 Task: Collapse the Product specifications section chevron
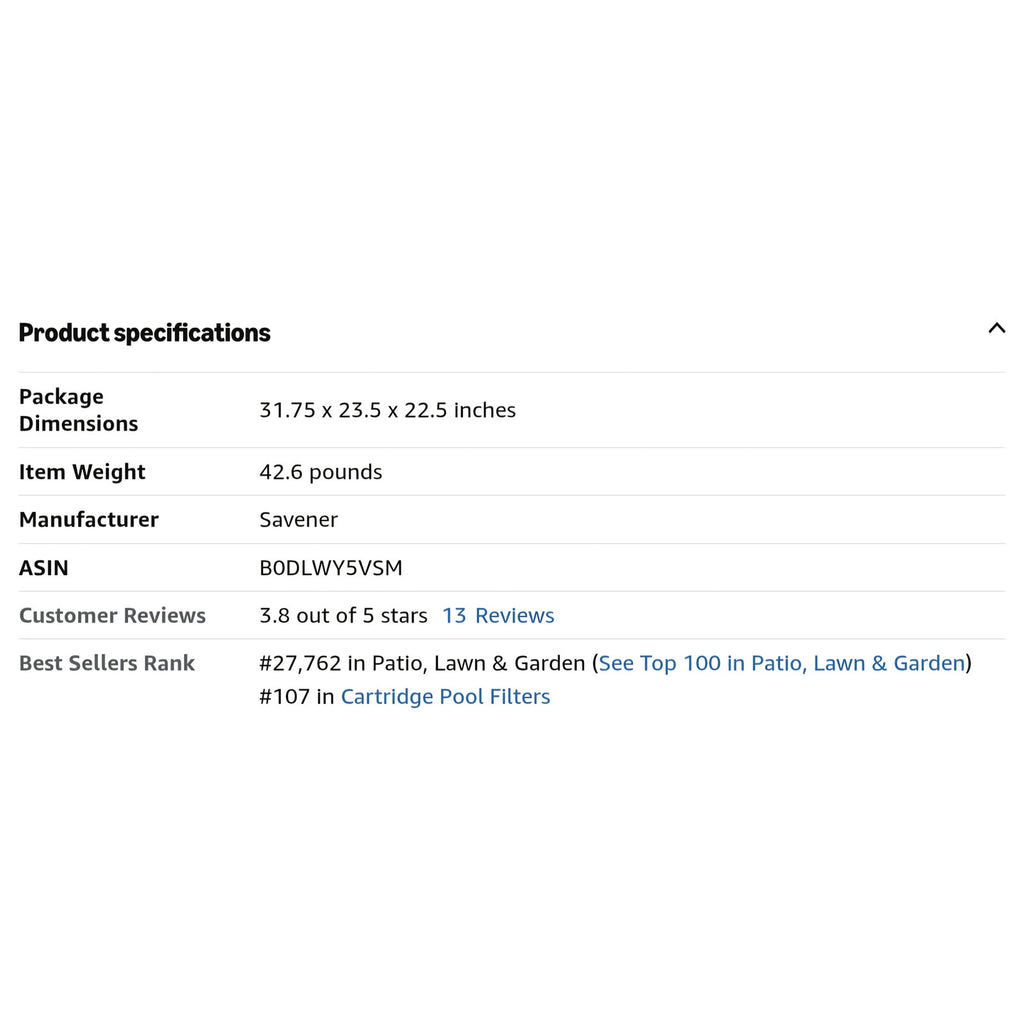996,328
